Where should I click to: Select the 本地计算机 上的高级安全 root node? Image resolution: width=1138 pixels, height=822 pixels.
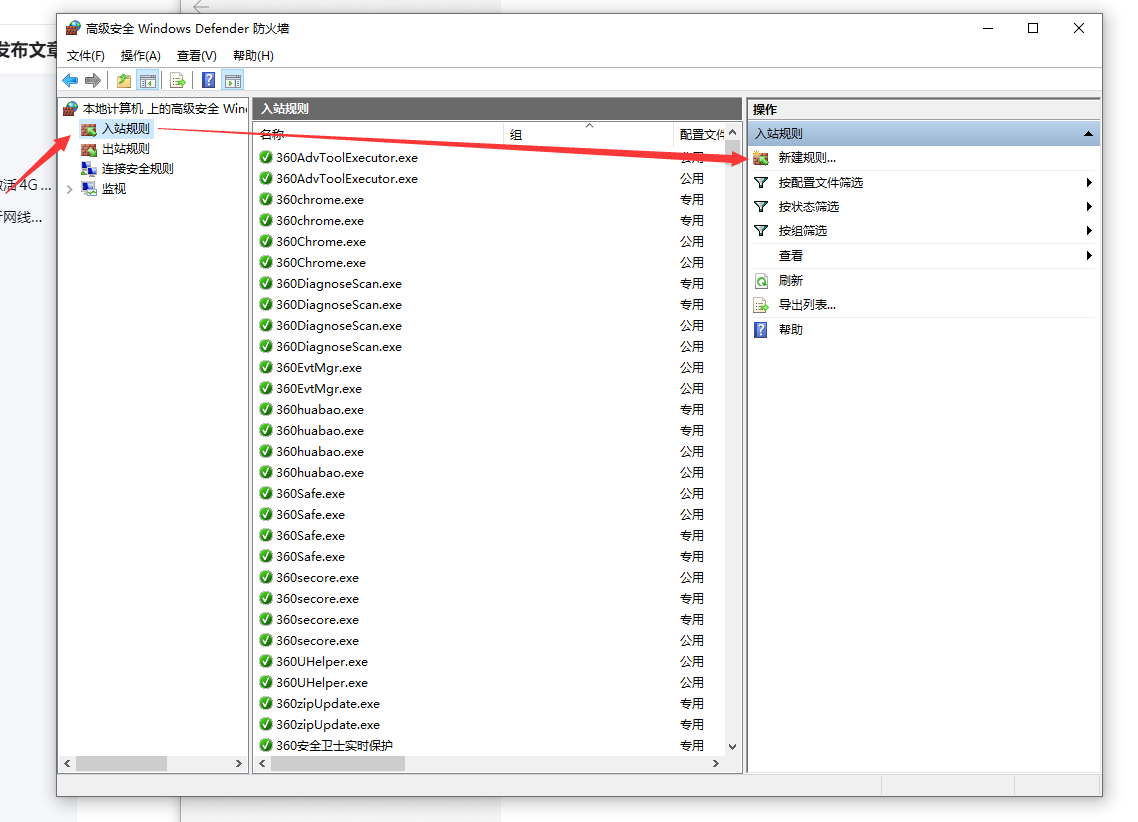(x=156, y=109)
